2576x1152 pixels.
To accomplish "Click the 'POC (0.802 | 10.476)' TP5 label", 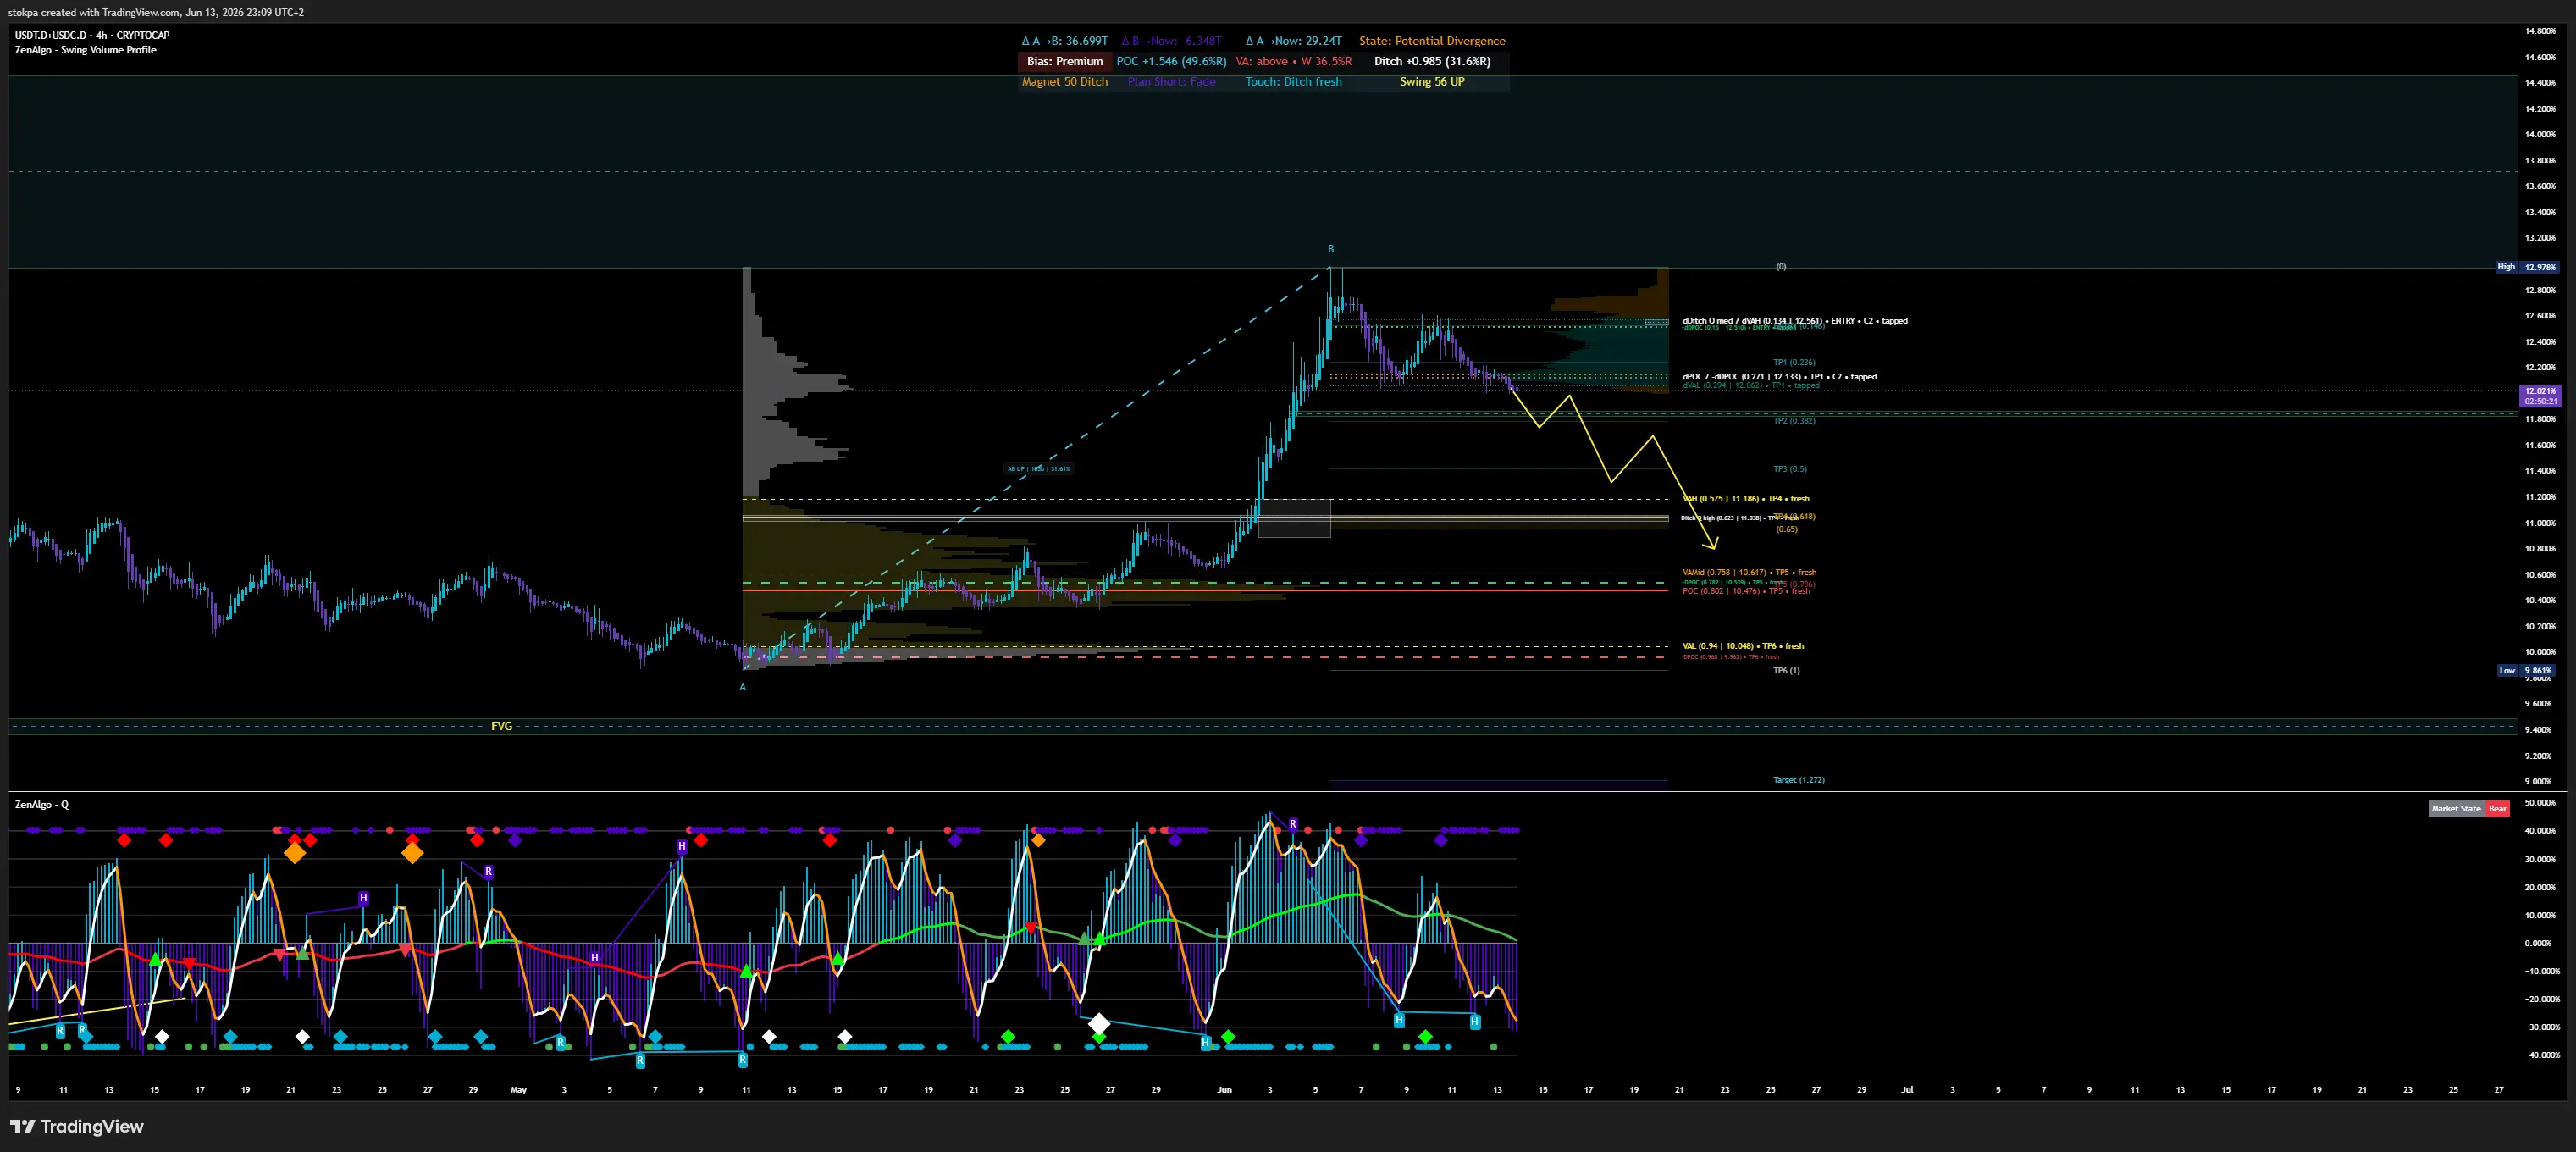I will (1746, 591).
